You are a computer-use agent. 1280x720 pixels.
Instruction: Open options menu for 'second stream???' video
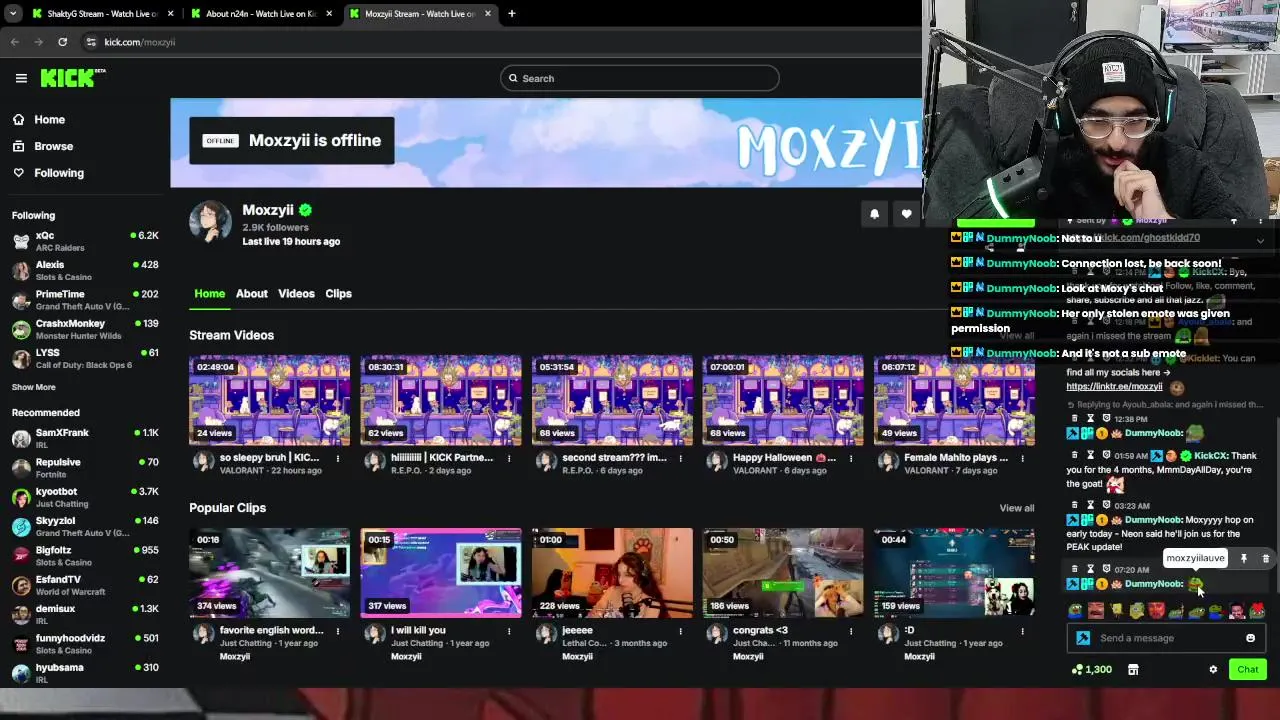(x=680, y=458)
